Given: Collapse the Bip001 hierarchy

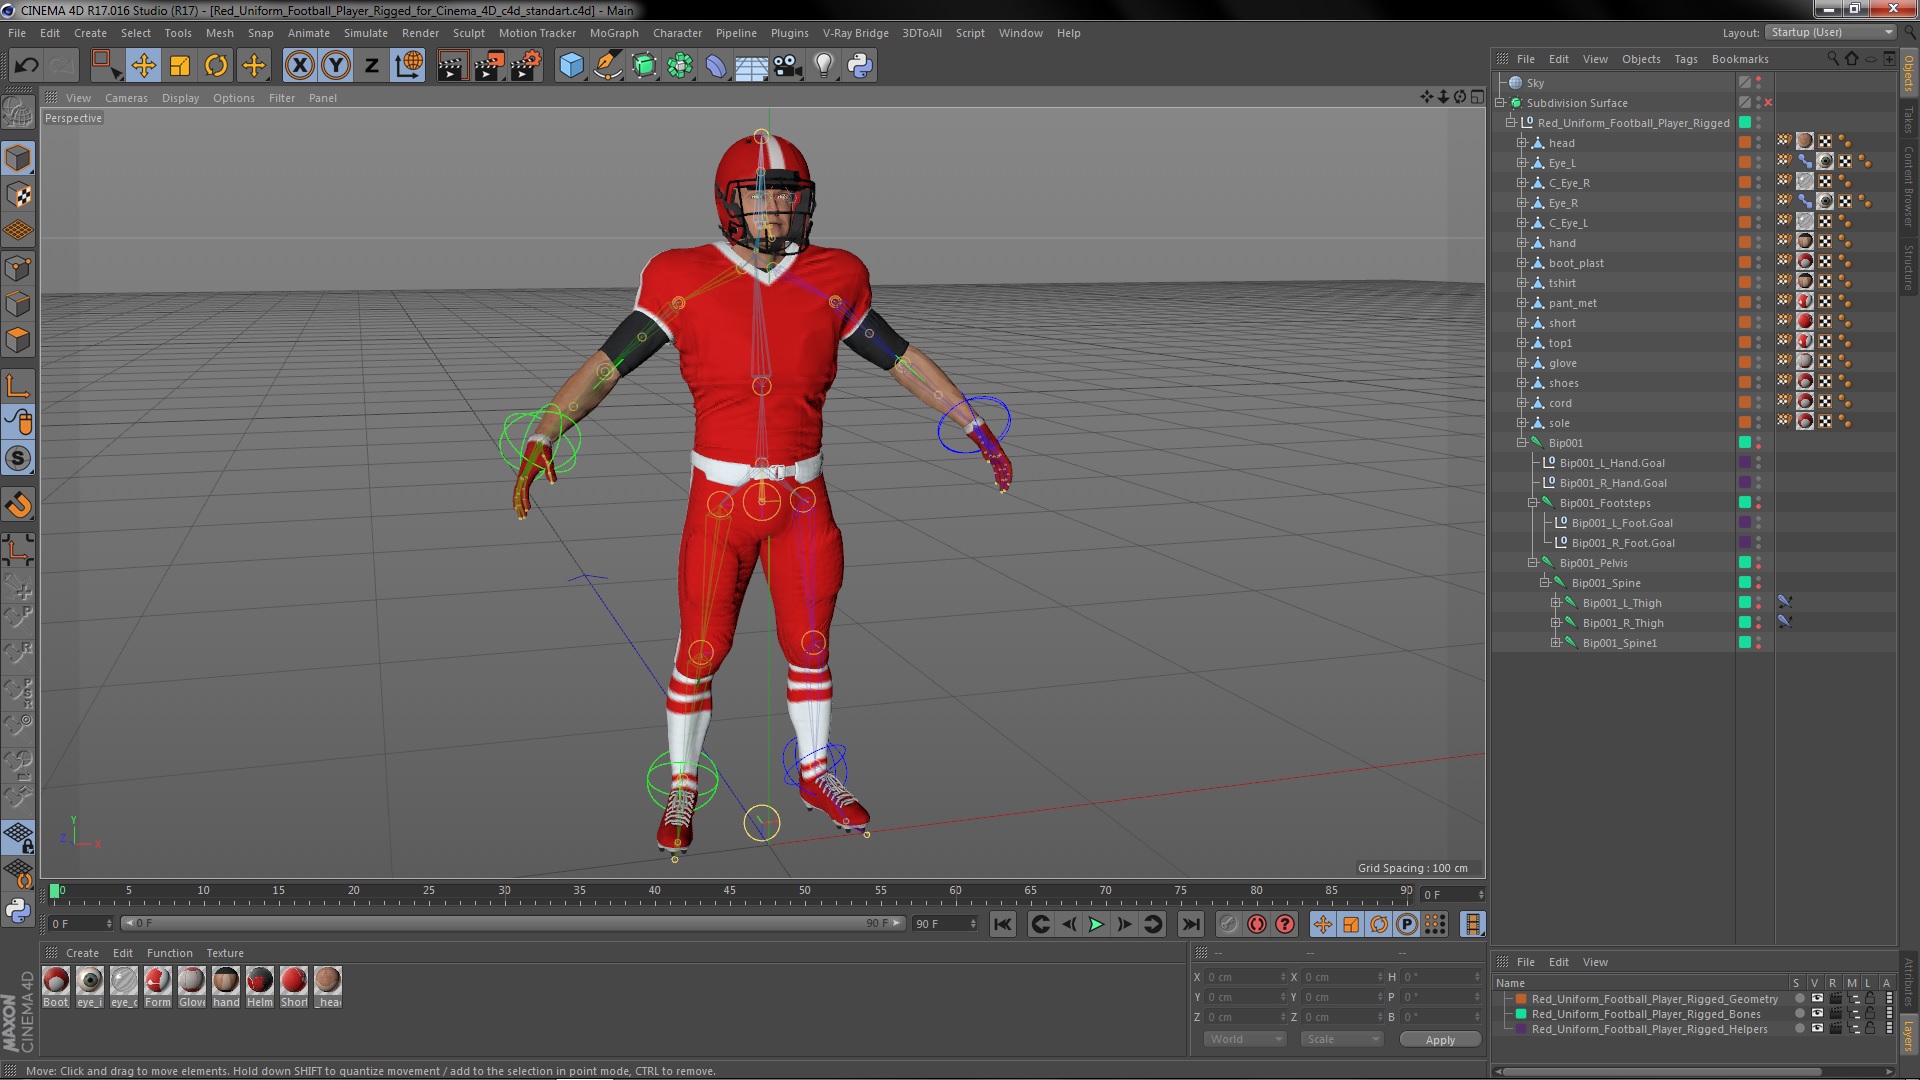Looking at the screenshot, I should click(1522, 442).
